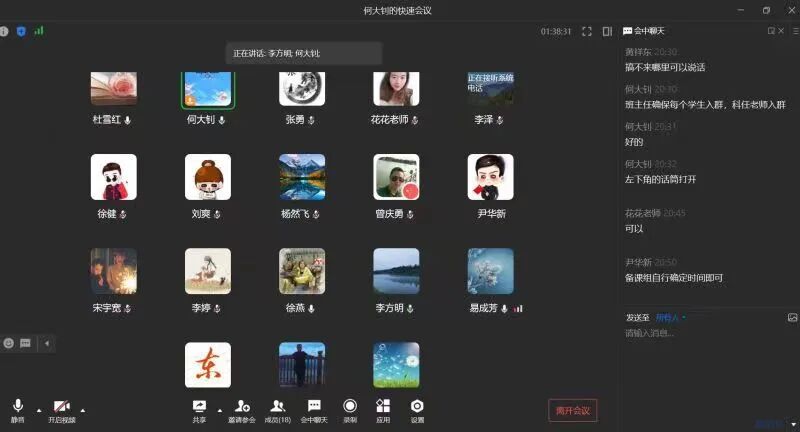Start recording with 录制
The height and width of the screenshot is (432, 800).
click(350, 411)
